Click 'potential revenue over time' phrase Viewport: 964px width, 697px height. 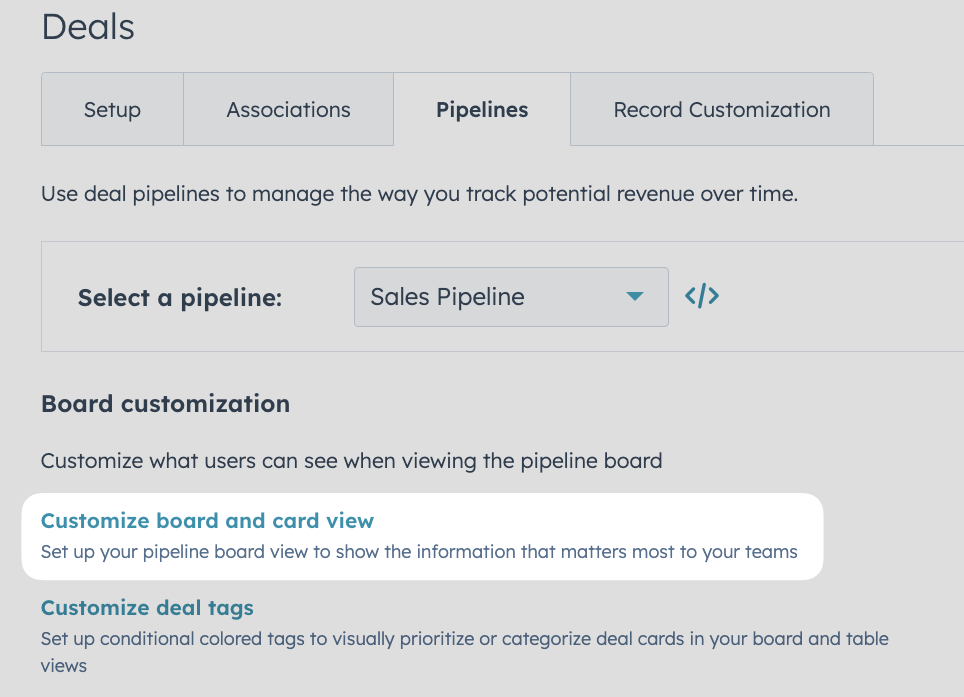(x=660, y=194)
